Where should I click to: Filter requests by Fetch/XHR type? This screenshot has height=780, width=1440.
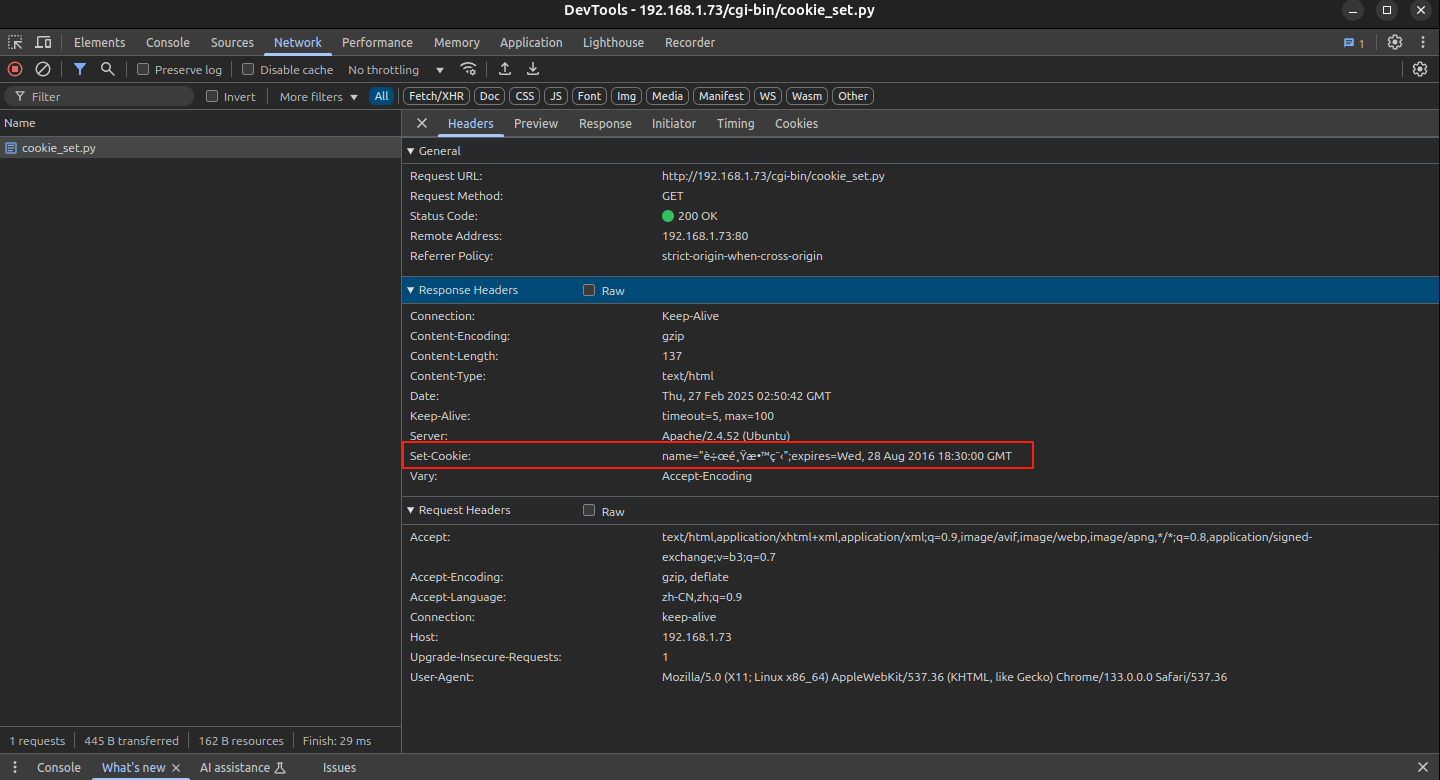click(436, 96)
